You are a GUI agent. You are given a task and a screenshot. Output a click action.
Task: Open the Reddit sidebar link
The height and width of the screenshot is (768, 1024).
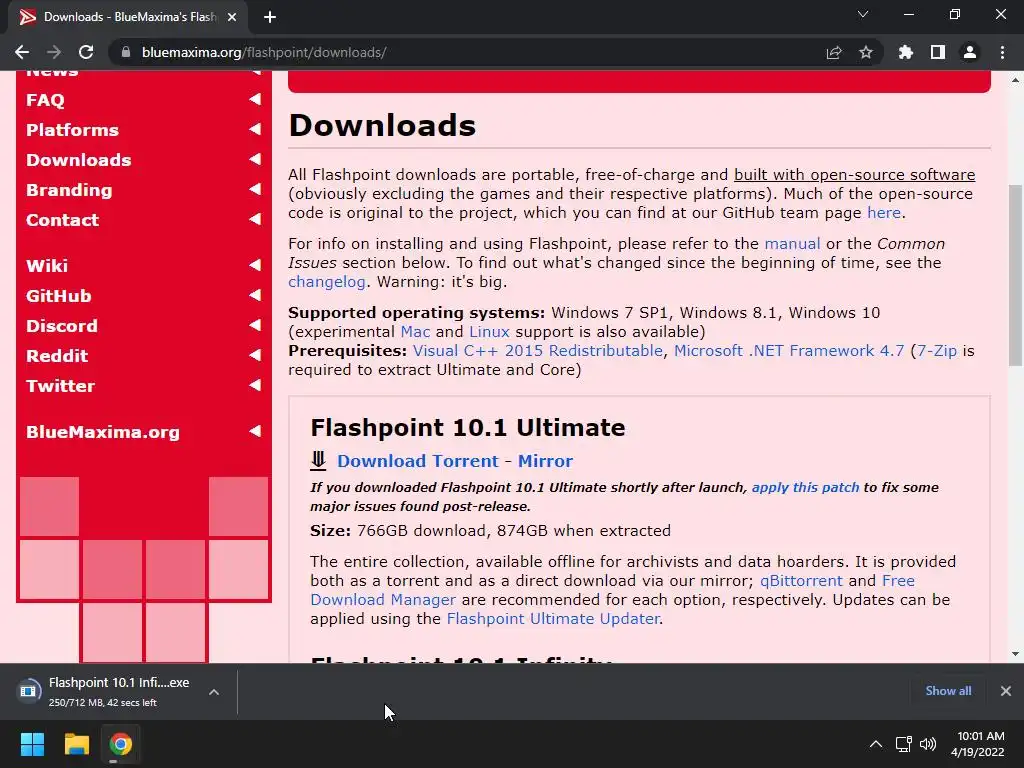(x=57, y=356)
